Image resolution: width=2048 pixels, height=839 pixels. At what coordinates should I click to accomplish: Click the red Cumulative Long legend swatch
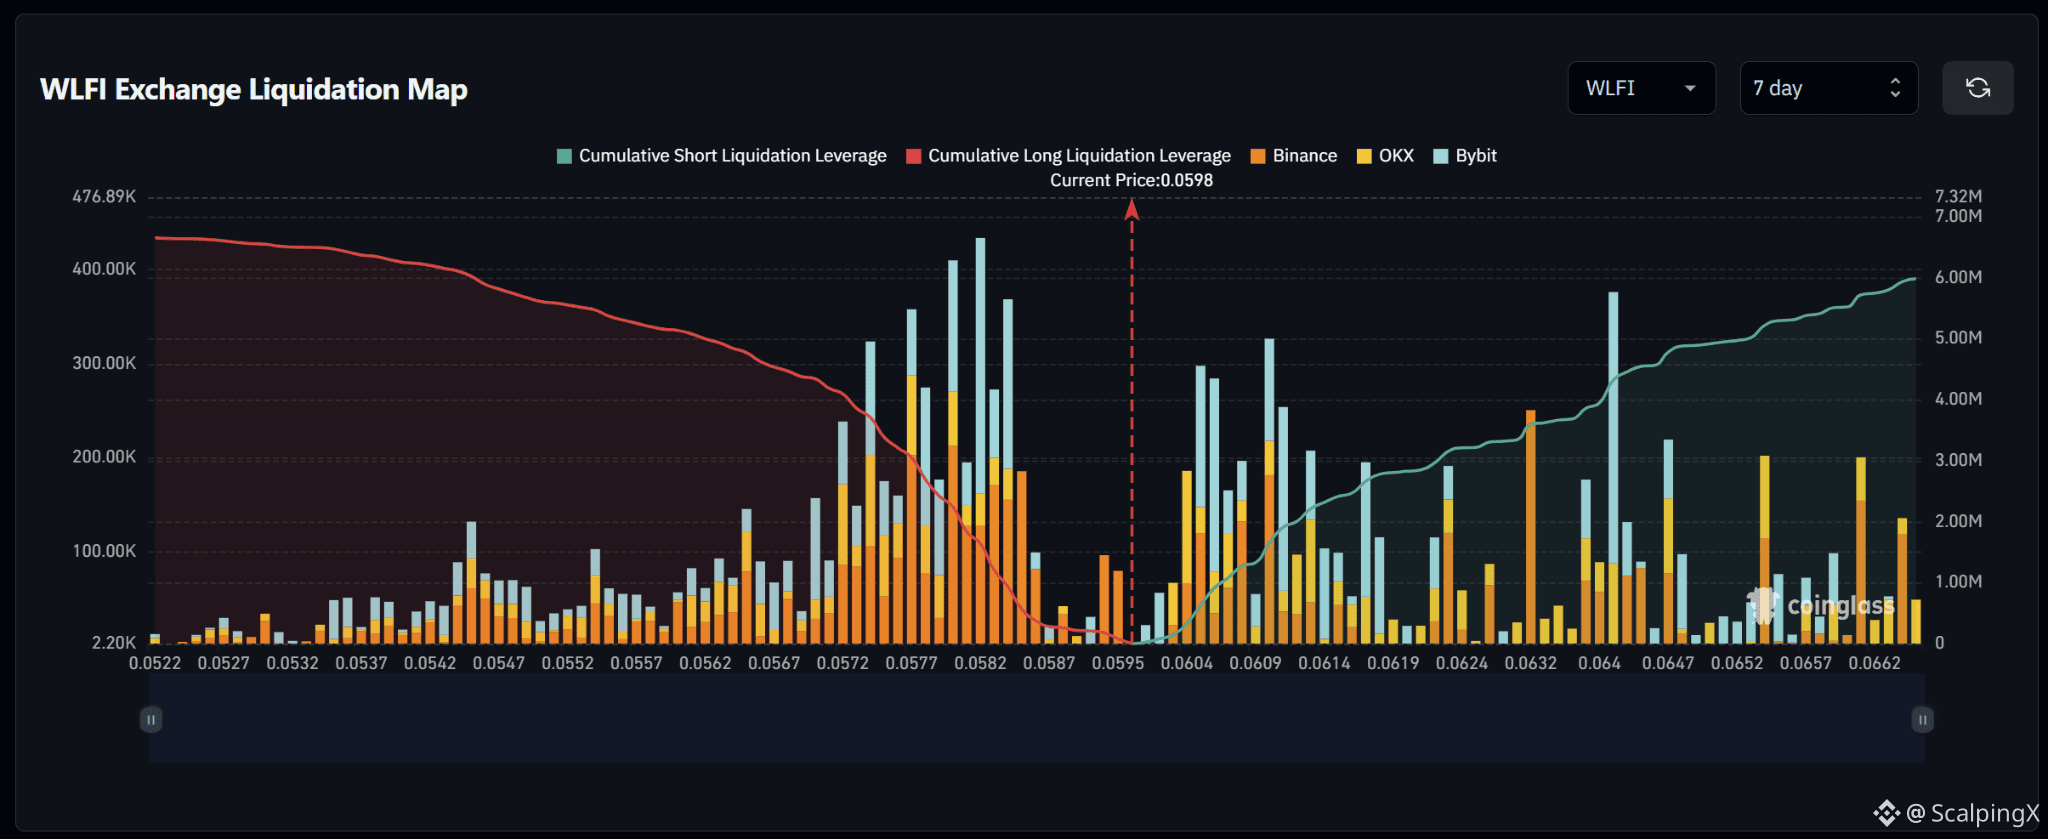pos(913,156)
